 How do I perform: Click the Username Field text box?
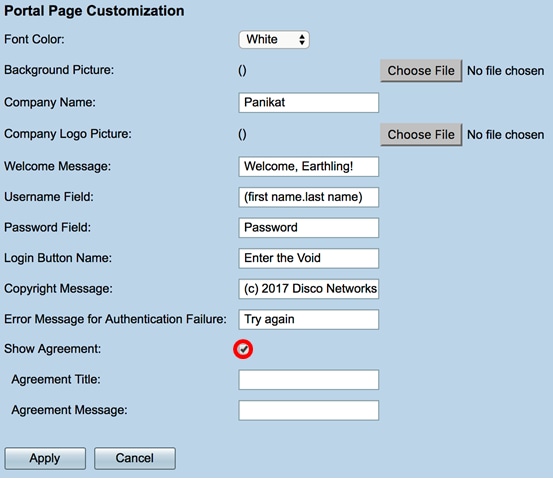(309, 197)
